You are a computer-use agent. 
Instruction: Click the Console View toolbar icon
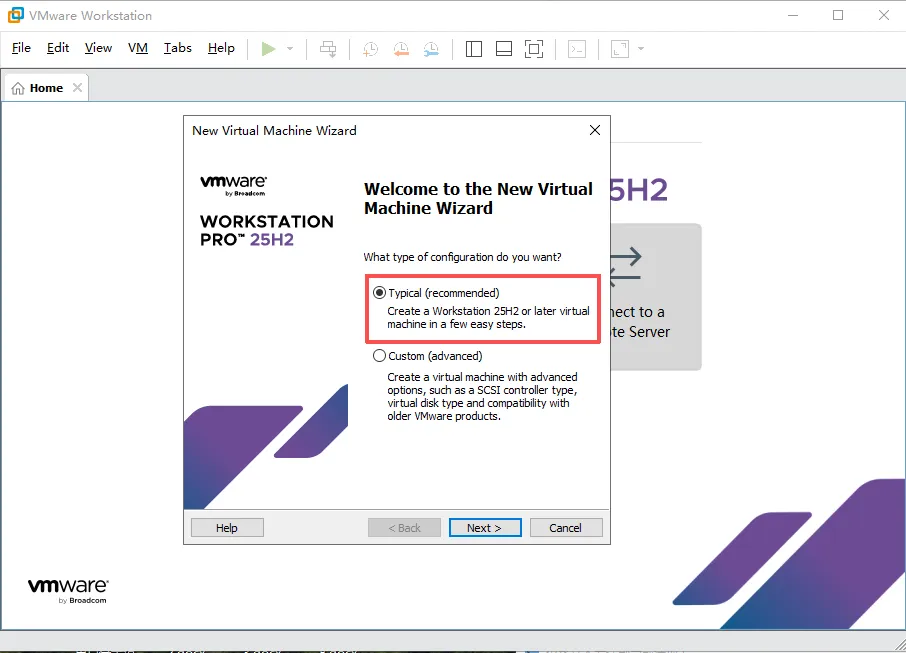[577, 49]
